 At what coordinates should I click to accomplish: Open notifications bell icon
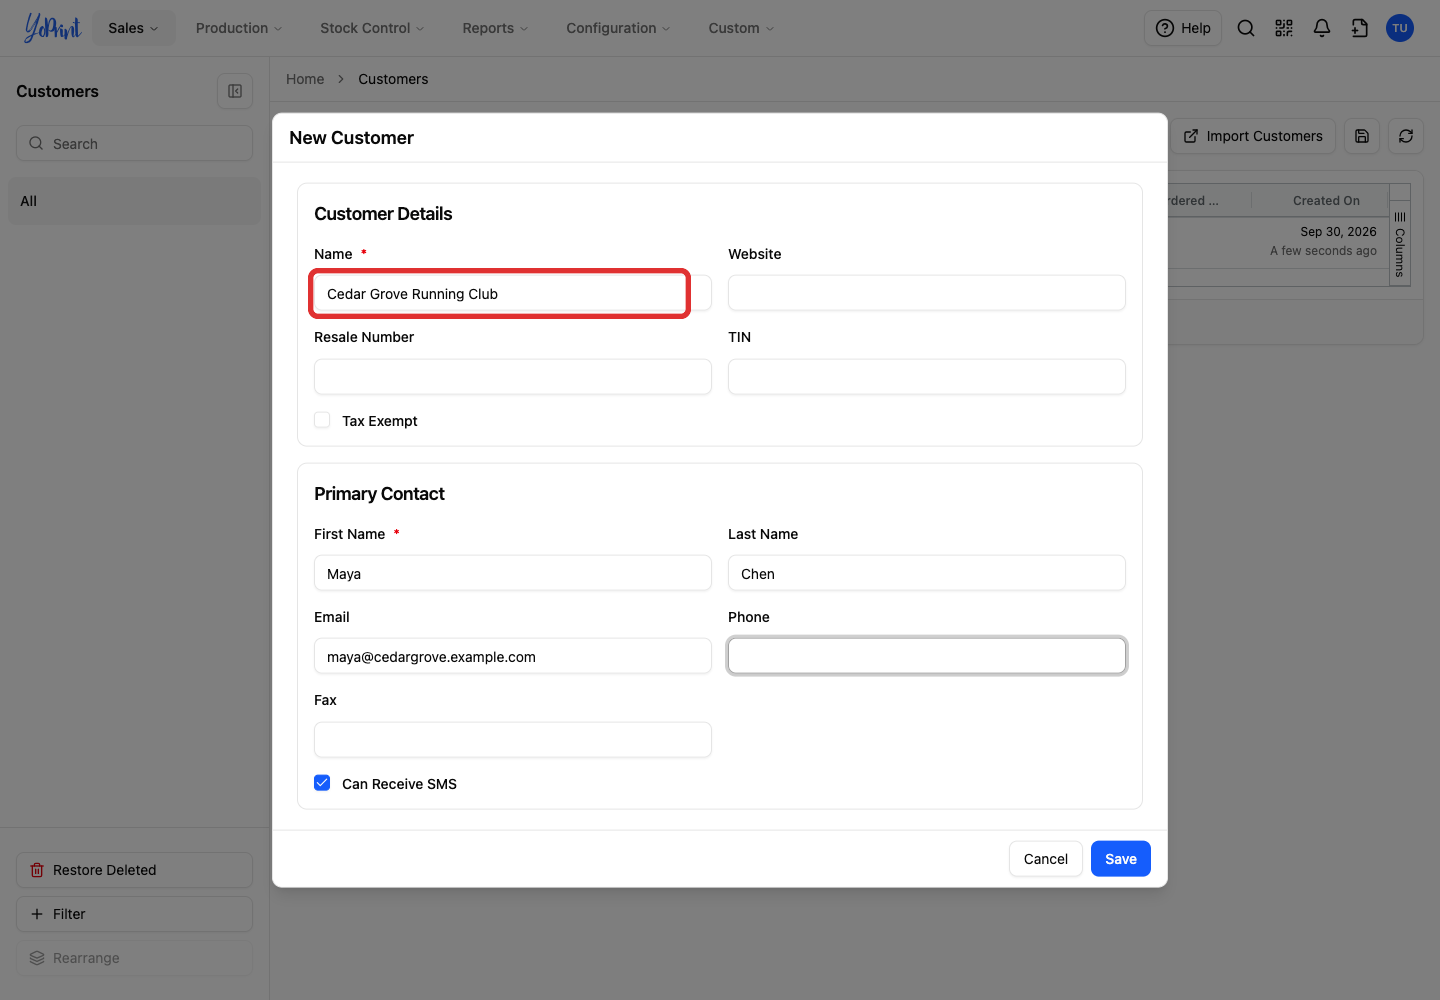click(x=1322, y=28)
